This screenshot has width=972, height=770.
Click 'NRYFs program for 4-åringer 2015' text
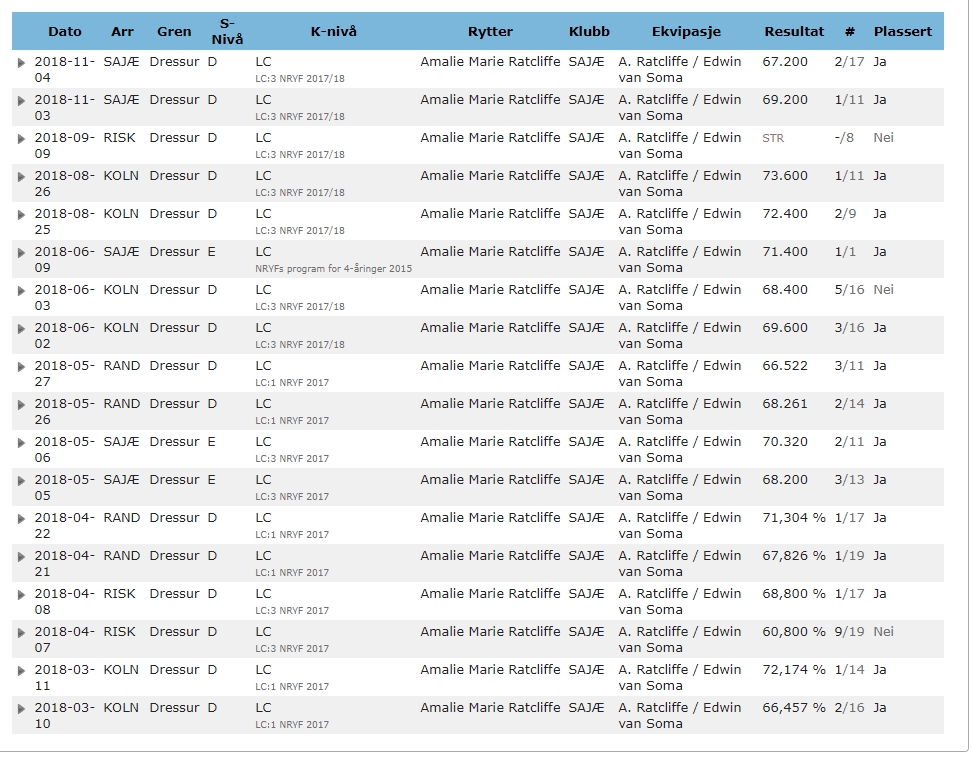[x=334, y=269]
